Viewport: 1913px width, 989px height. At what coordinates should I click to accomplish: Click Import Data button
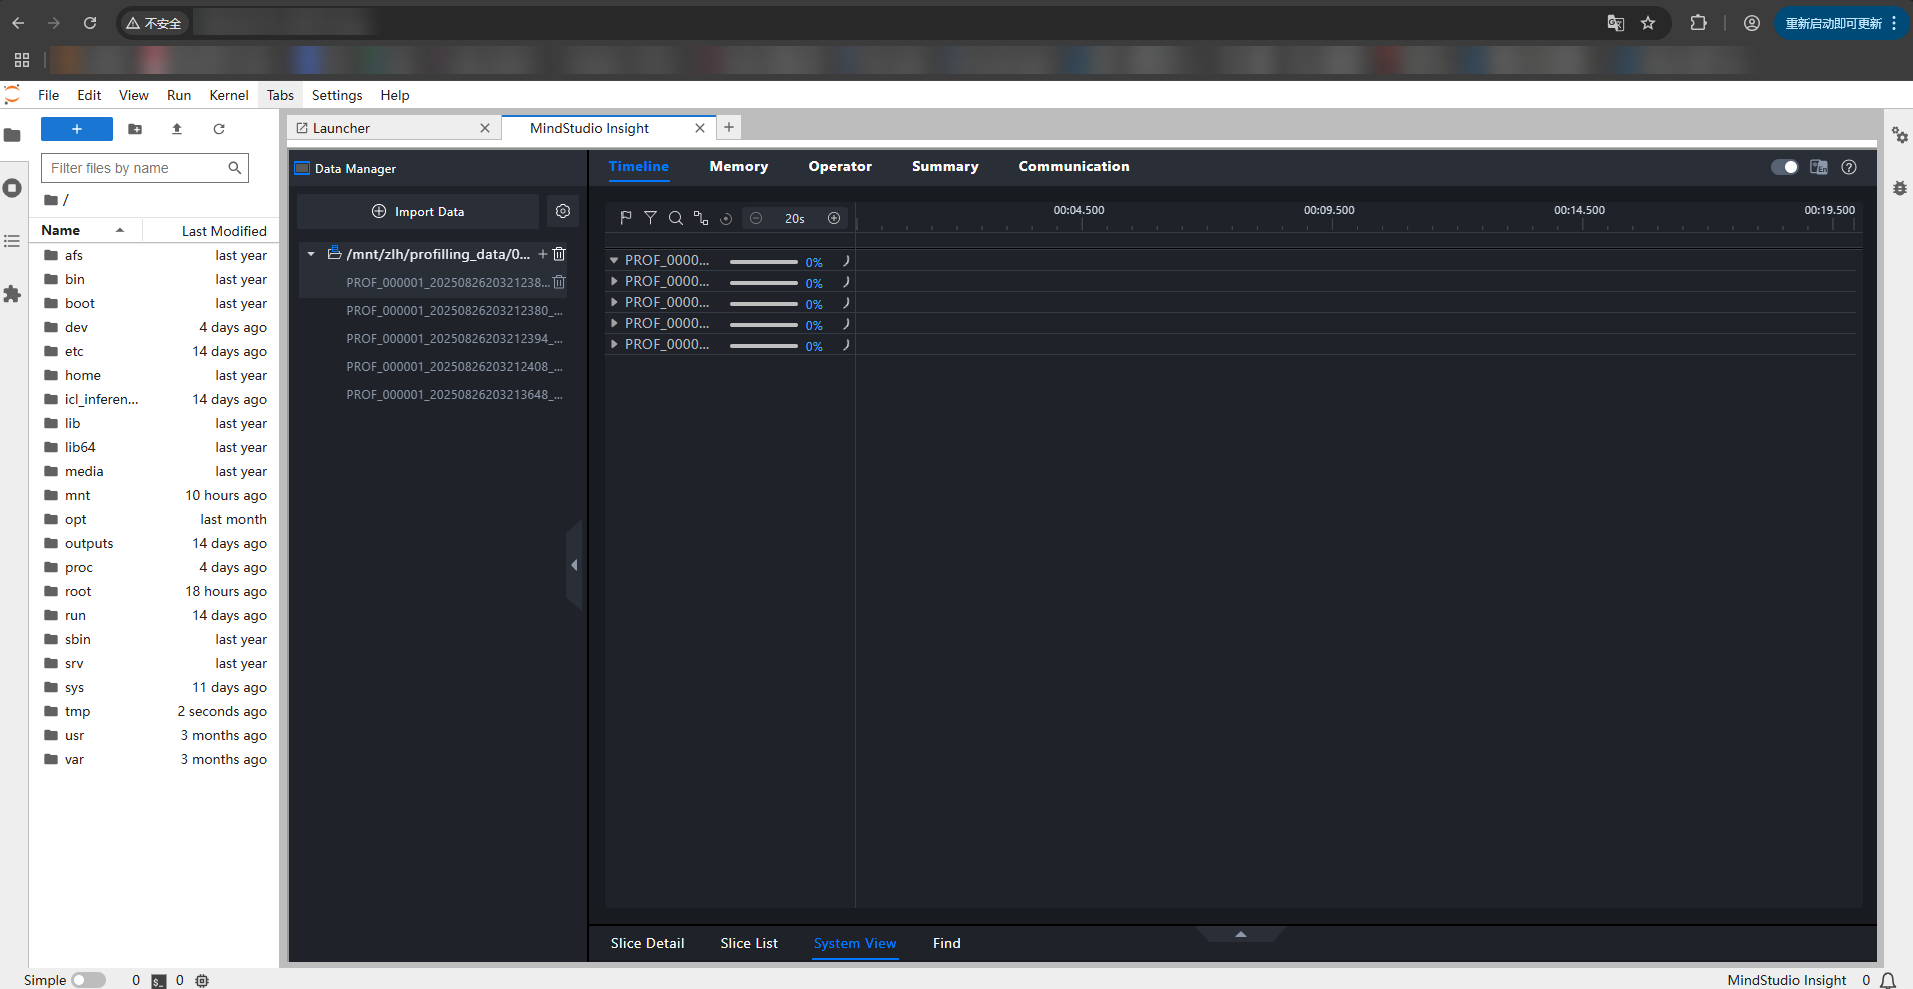(x=418, y=211)
